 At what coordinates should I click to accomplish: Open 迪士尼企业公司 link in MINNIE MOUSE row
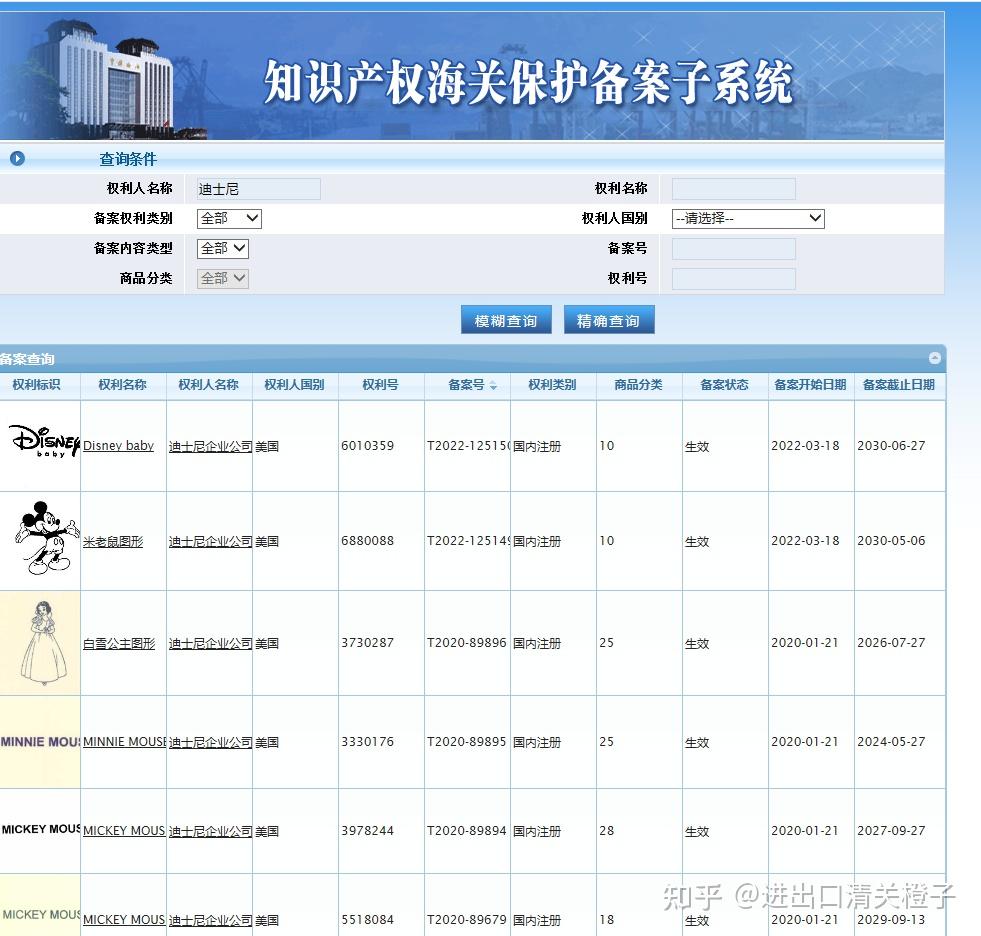tap(210, 742)
